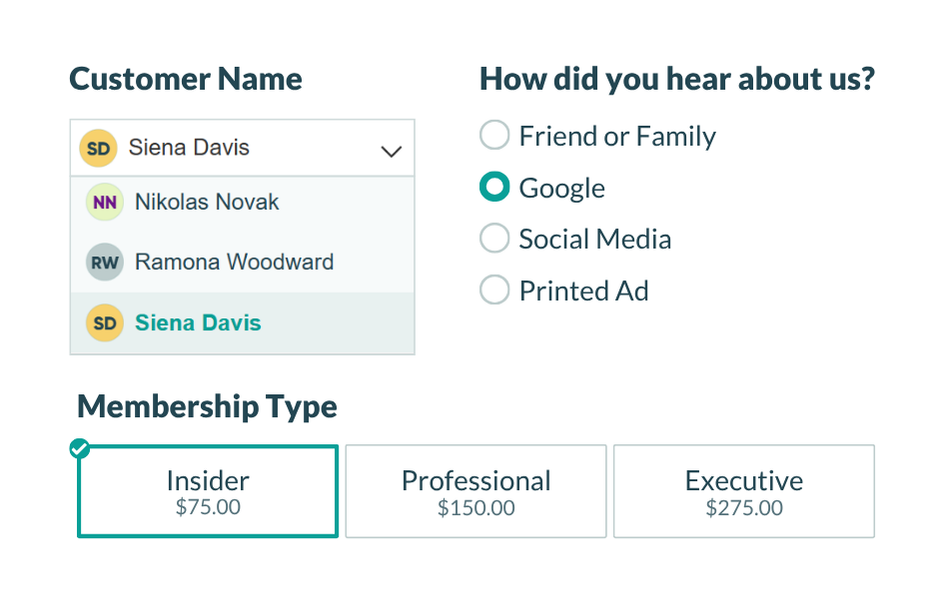Click the selected Insider $75.00 membership card

tap(207, 491)
